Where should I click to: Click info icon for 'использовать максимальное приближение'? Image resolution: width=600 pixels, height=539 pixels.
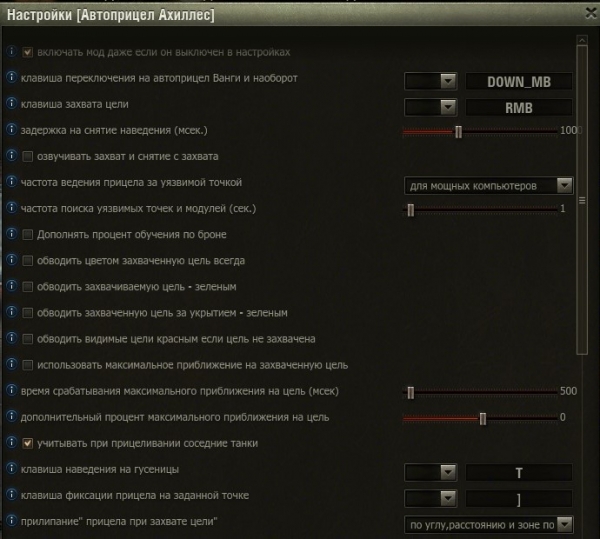tap(11, 364)
